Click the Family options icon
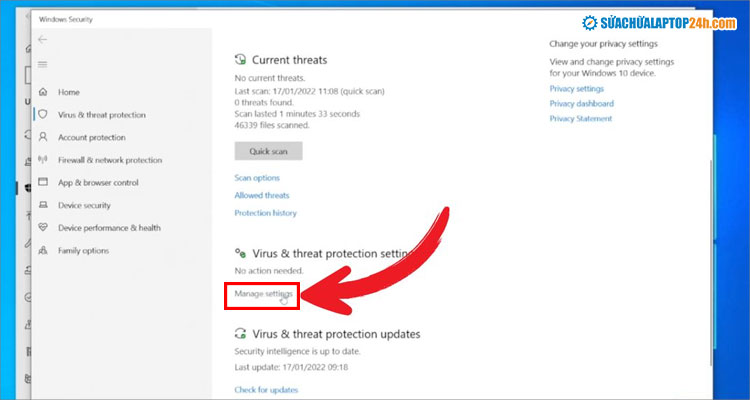Screen dimensions: 750x400 pyautogui.click(x=42, y=250)
